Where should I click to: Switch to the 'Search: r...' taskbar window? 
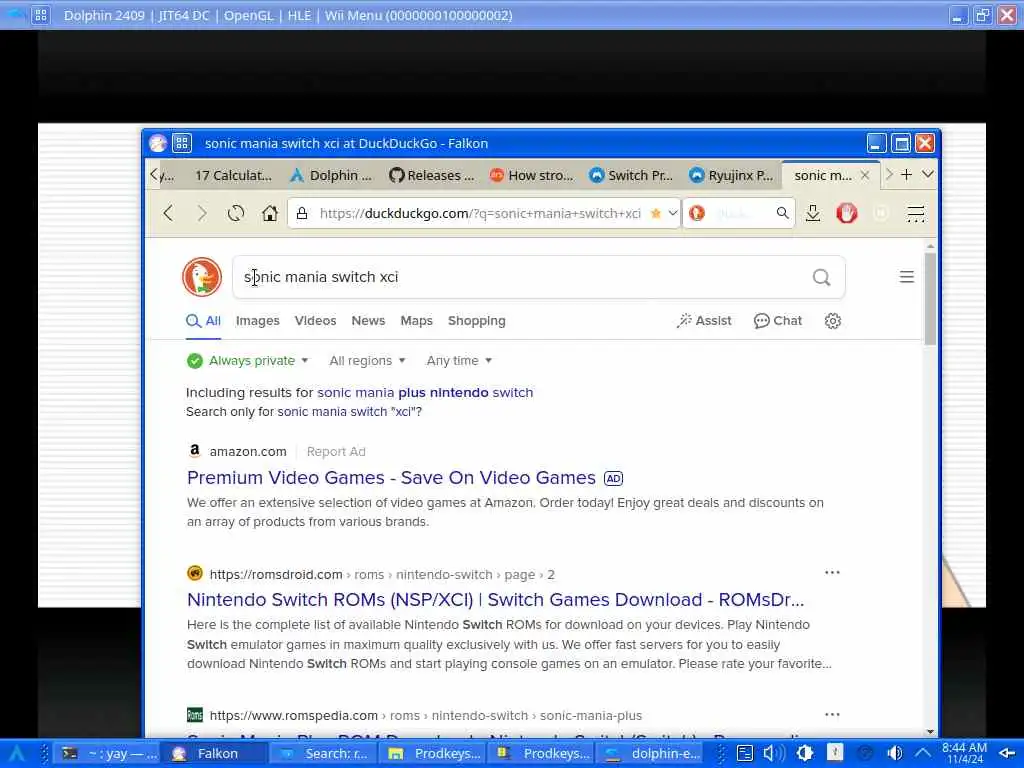323,754
